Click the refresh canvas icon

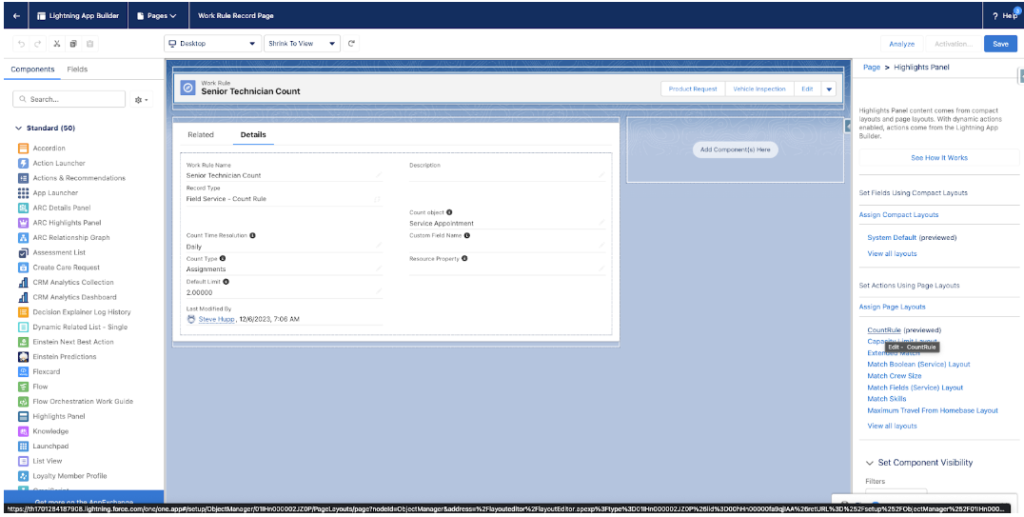[351, 44]
